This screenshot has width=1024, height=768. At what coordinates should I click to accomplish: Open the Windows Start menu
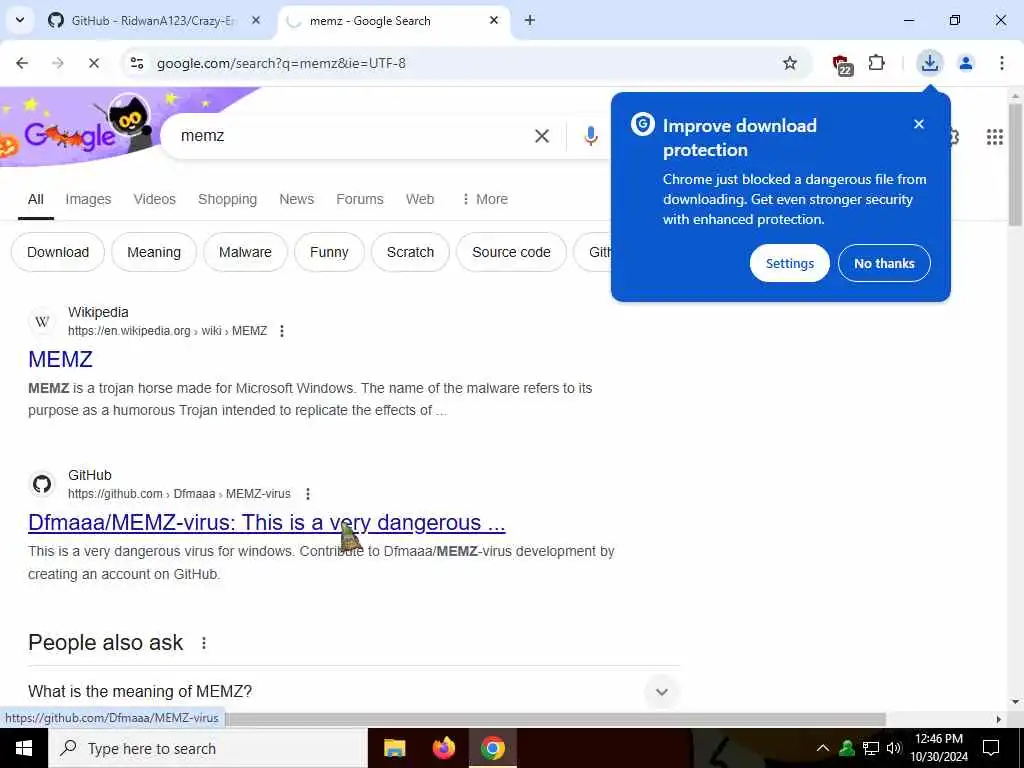pos(24,748)
